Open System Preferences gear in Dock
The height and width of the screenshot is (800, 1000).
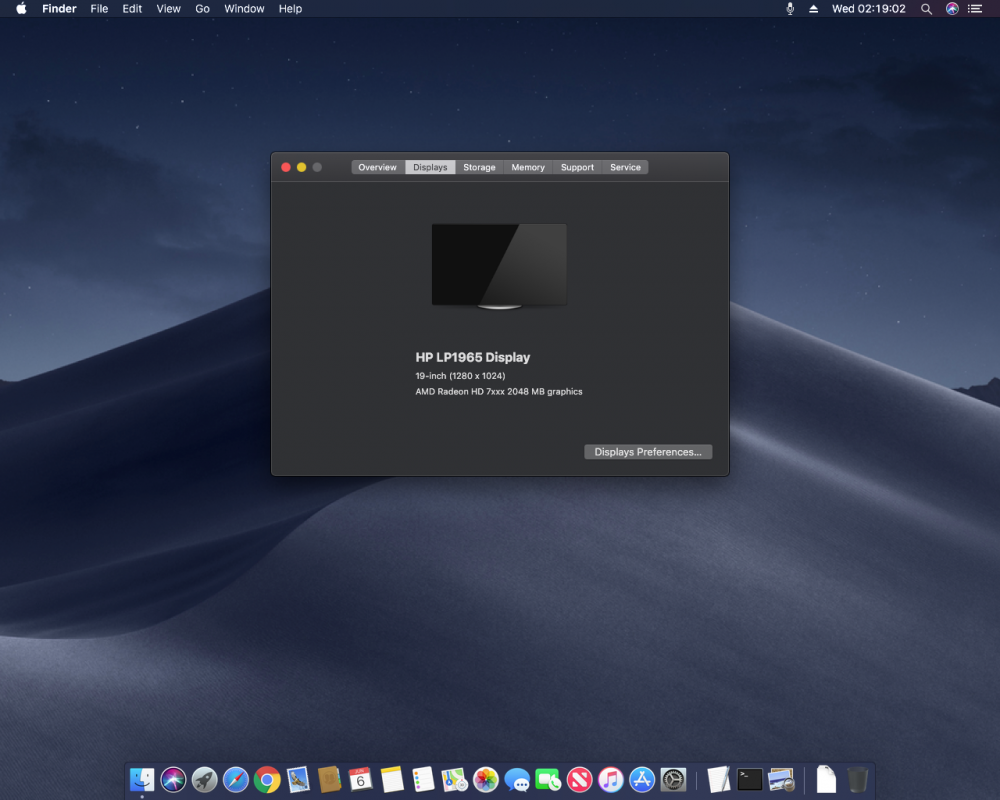coord(673,780)
